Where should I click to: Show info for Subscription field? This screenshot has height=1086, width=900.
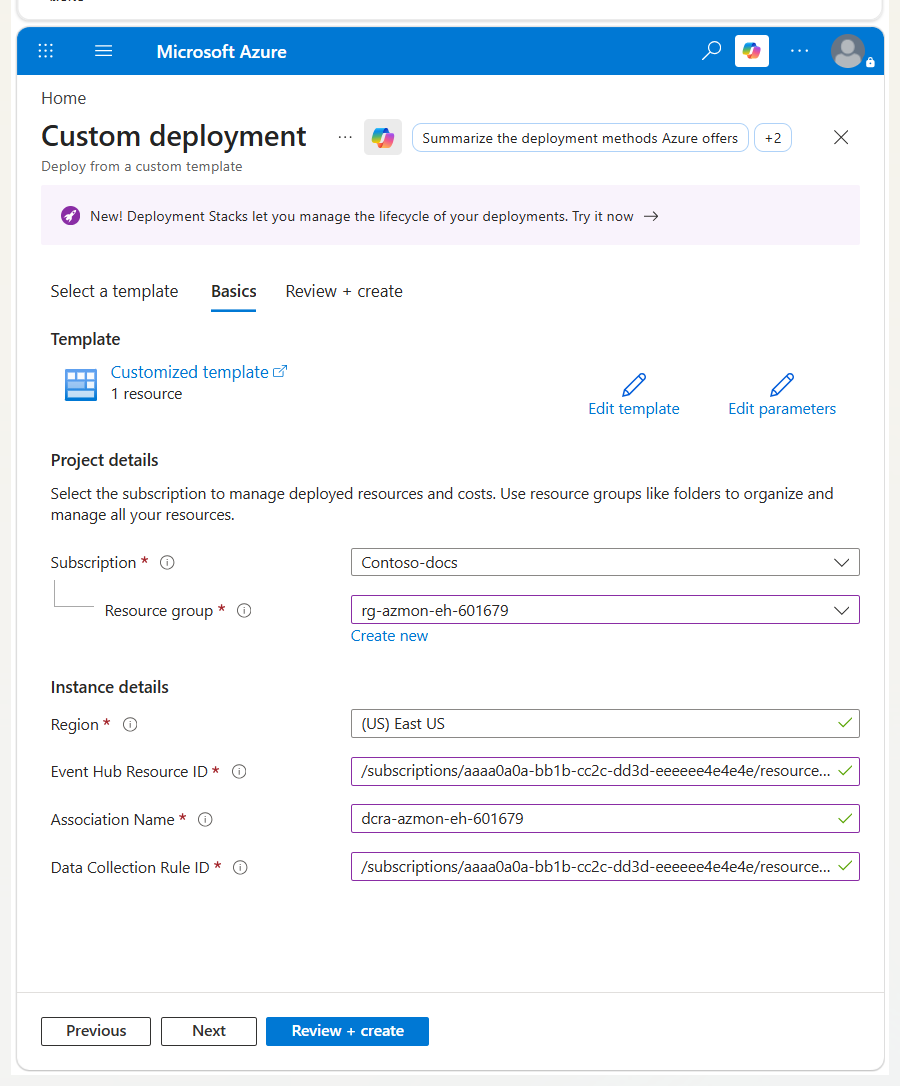[x=167, y=562]
